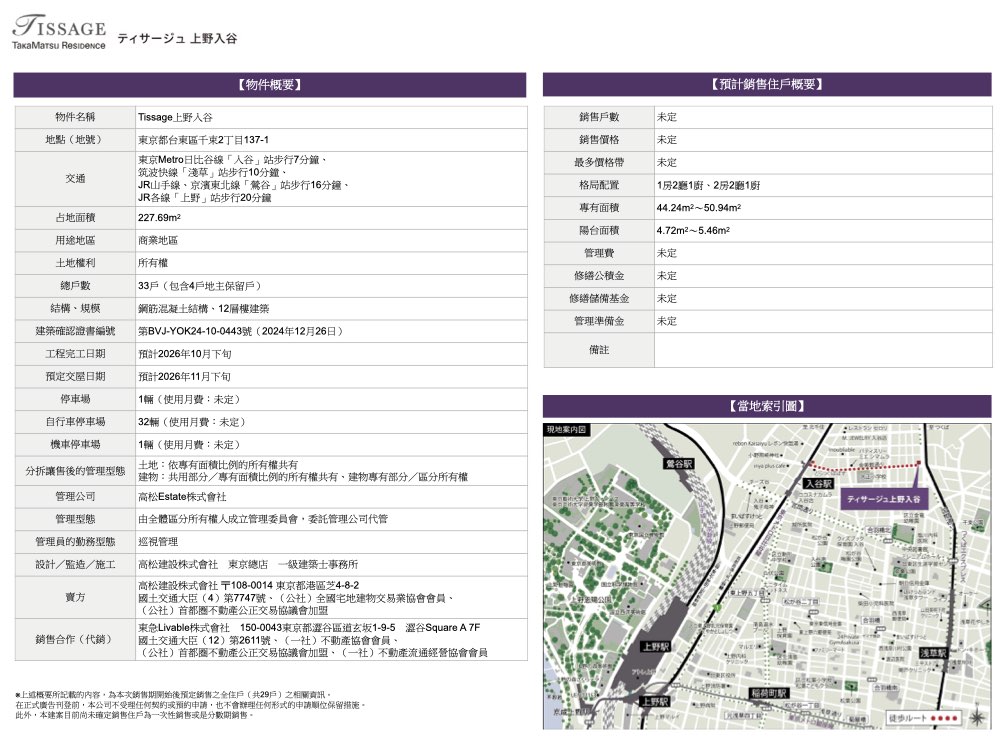Click the 機車停車場 row label
Viewport: 1008px width, 756px height.
coord(75,444)
